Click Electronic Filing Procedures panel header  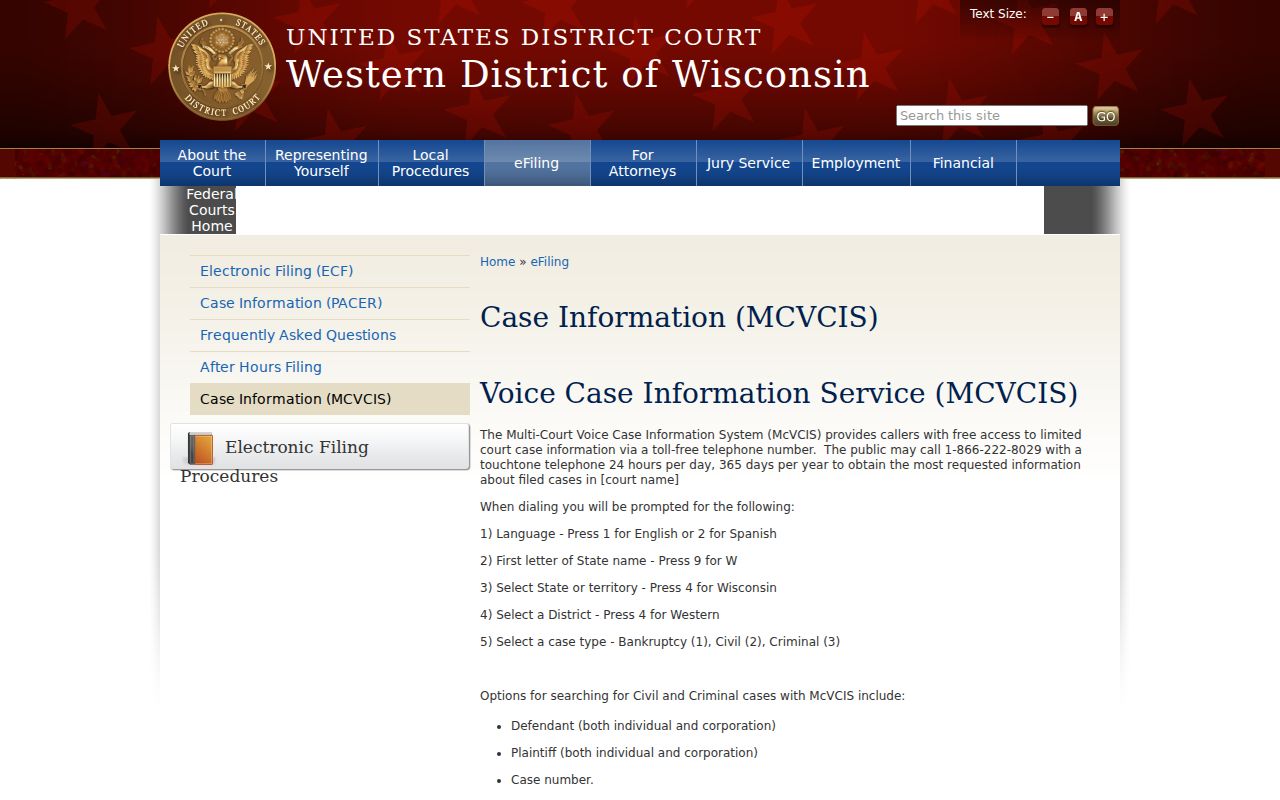(x=320, y=447)
